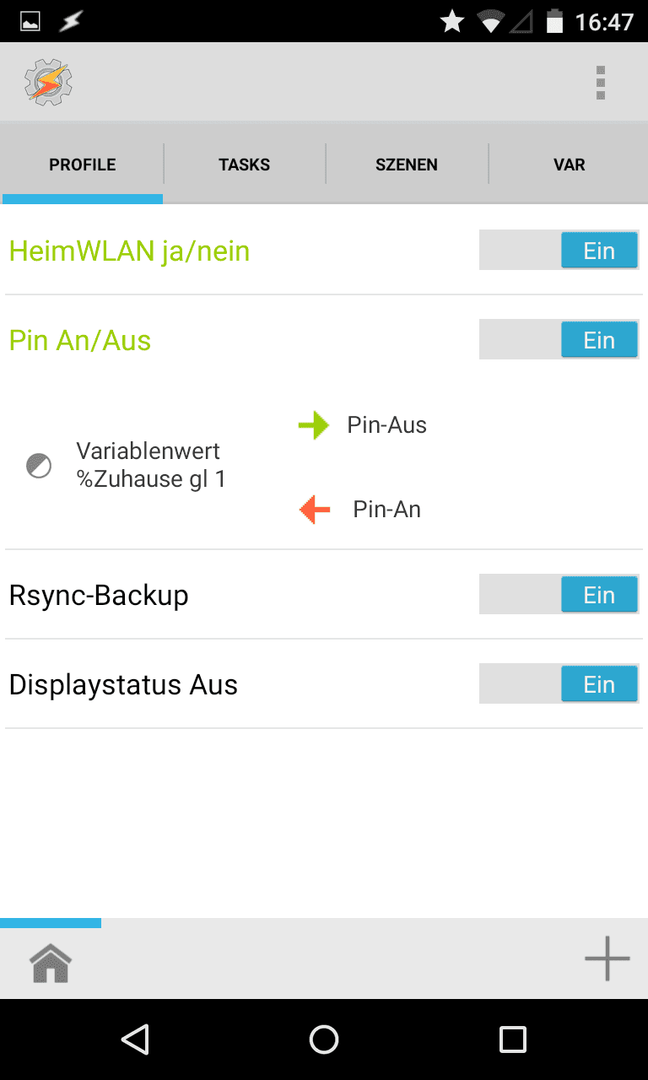Expand the Displaystatus Aus profile
The height and width of the screenshot is (1080, 648).
(123, 685)
